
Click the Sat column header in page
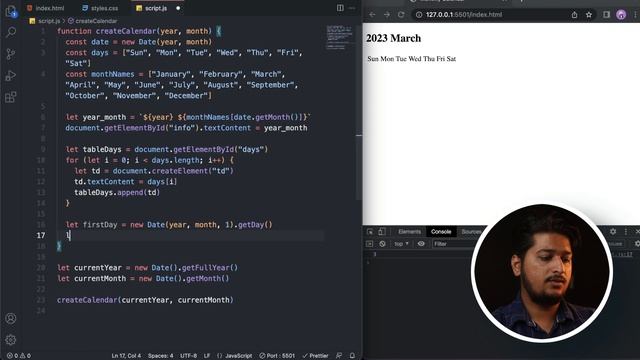click(x=451, y=59)
